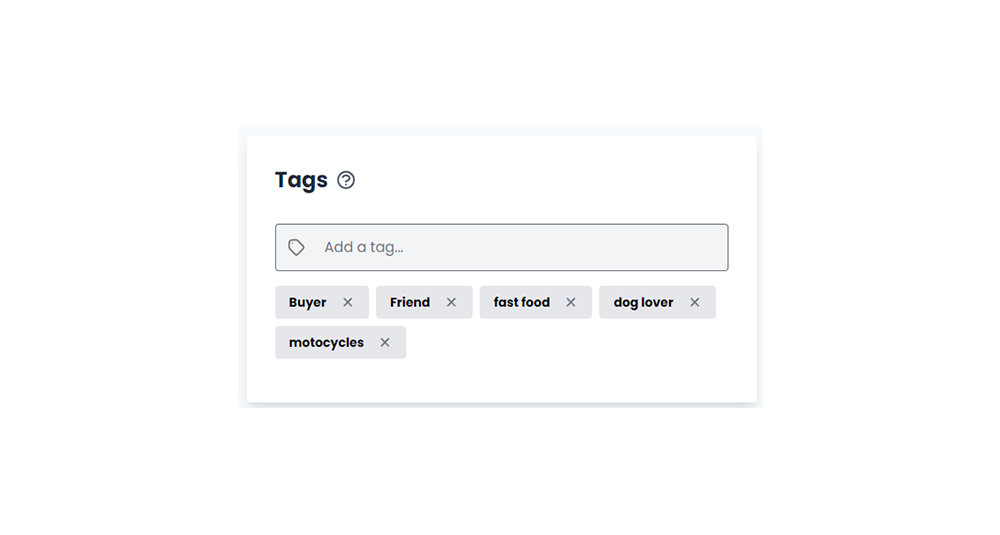Click the 'Add a tag...' placeholder text
The image size is (1000, 535).
click(364, 247)
